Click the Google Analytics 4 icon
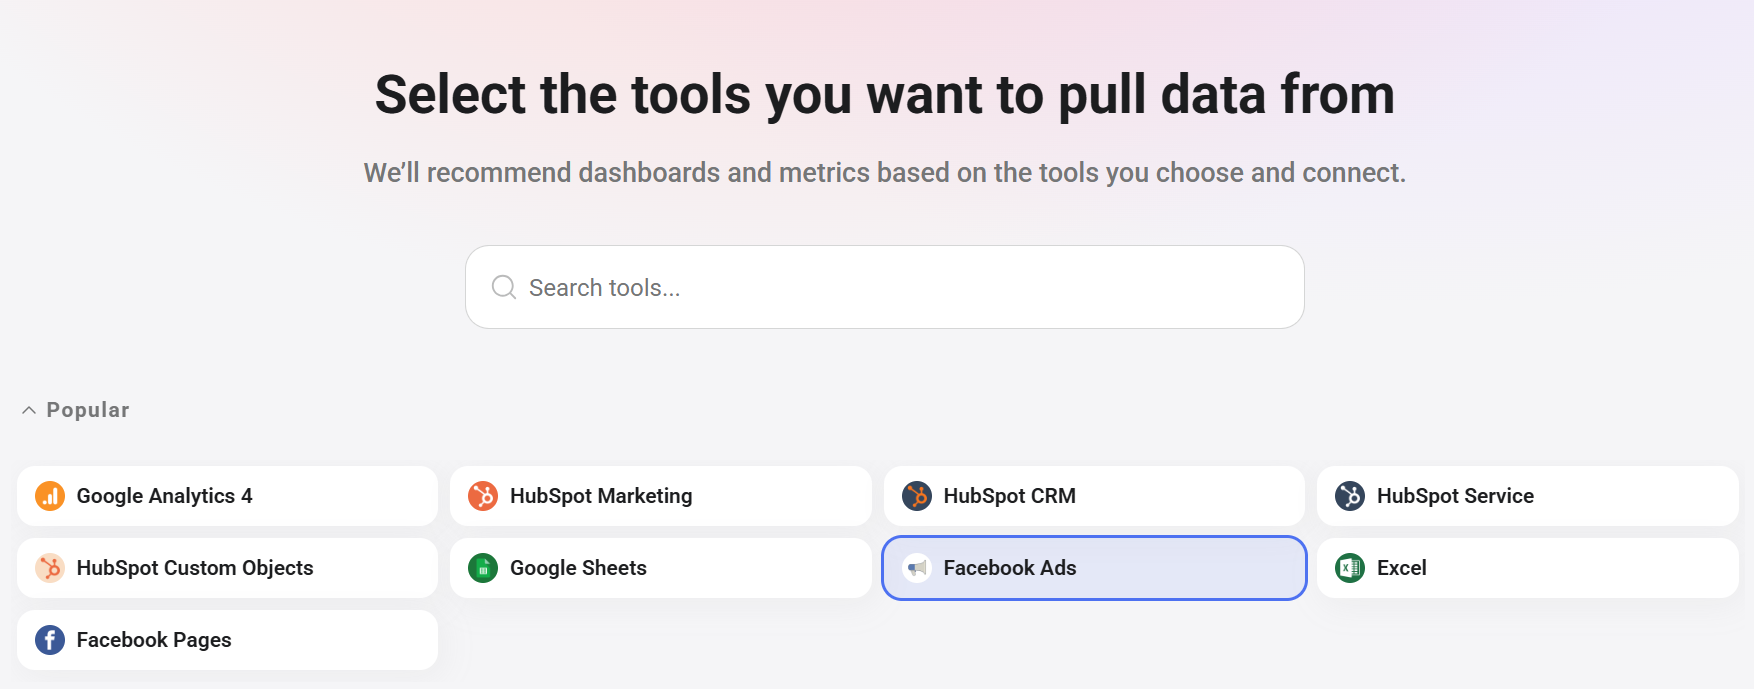1754x689 pixels. coord(50,496)
